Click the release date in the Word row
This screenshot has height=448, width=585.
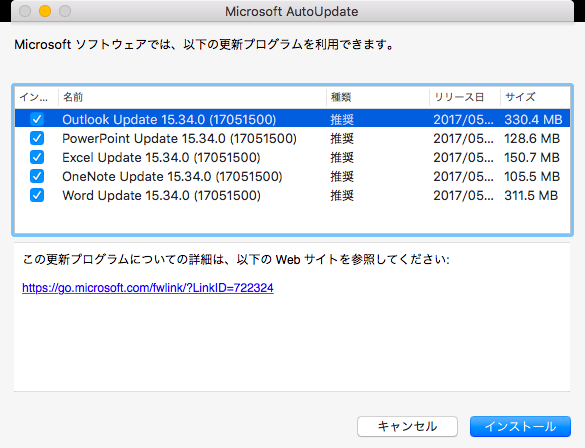pyautogui.click(x=463, y=195)
